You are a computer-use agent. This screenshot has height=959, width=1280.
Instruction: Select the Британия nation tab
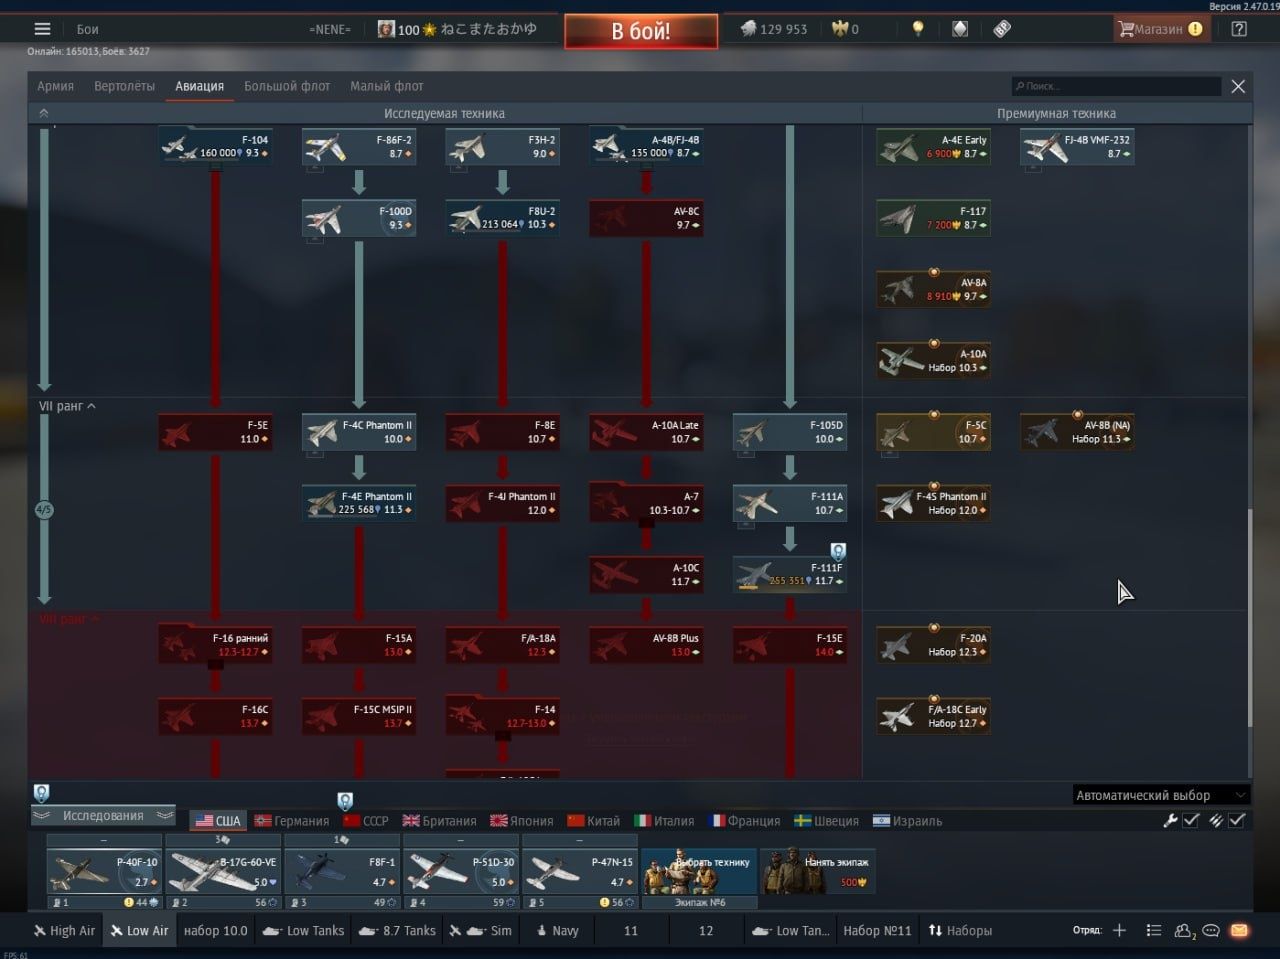tap(439, 821)
